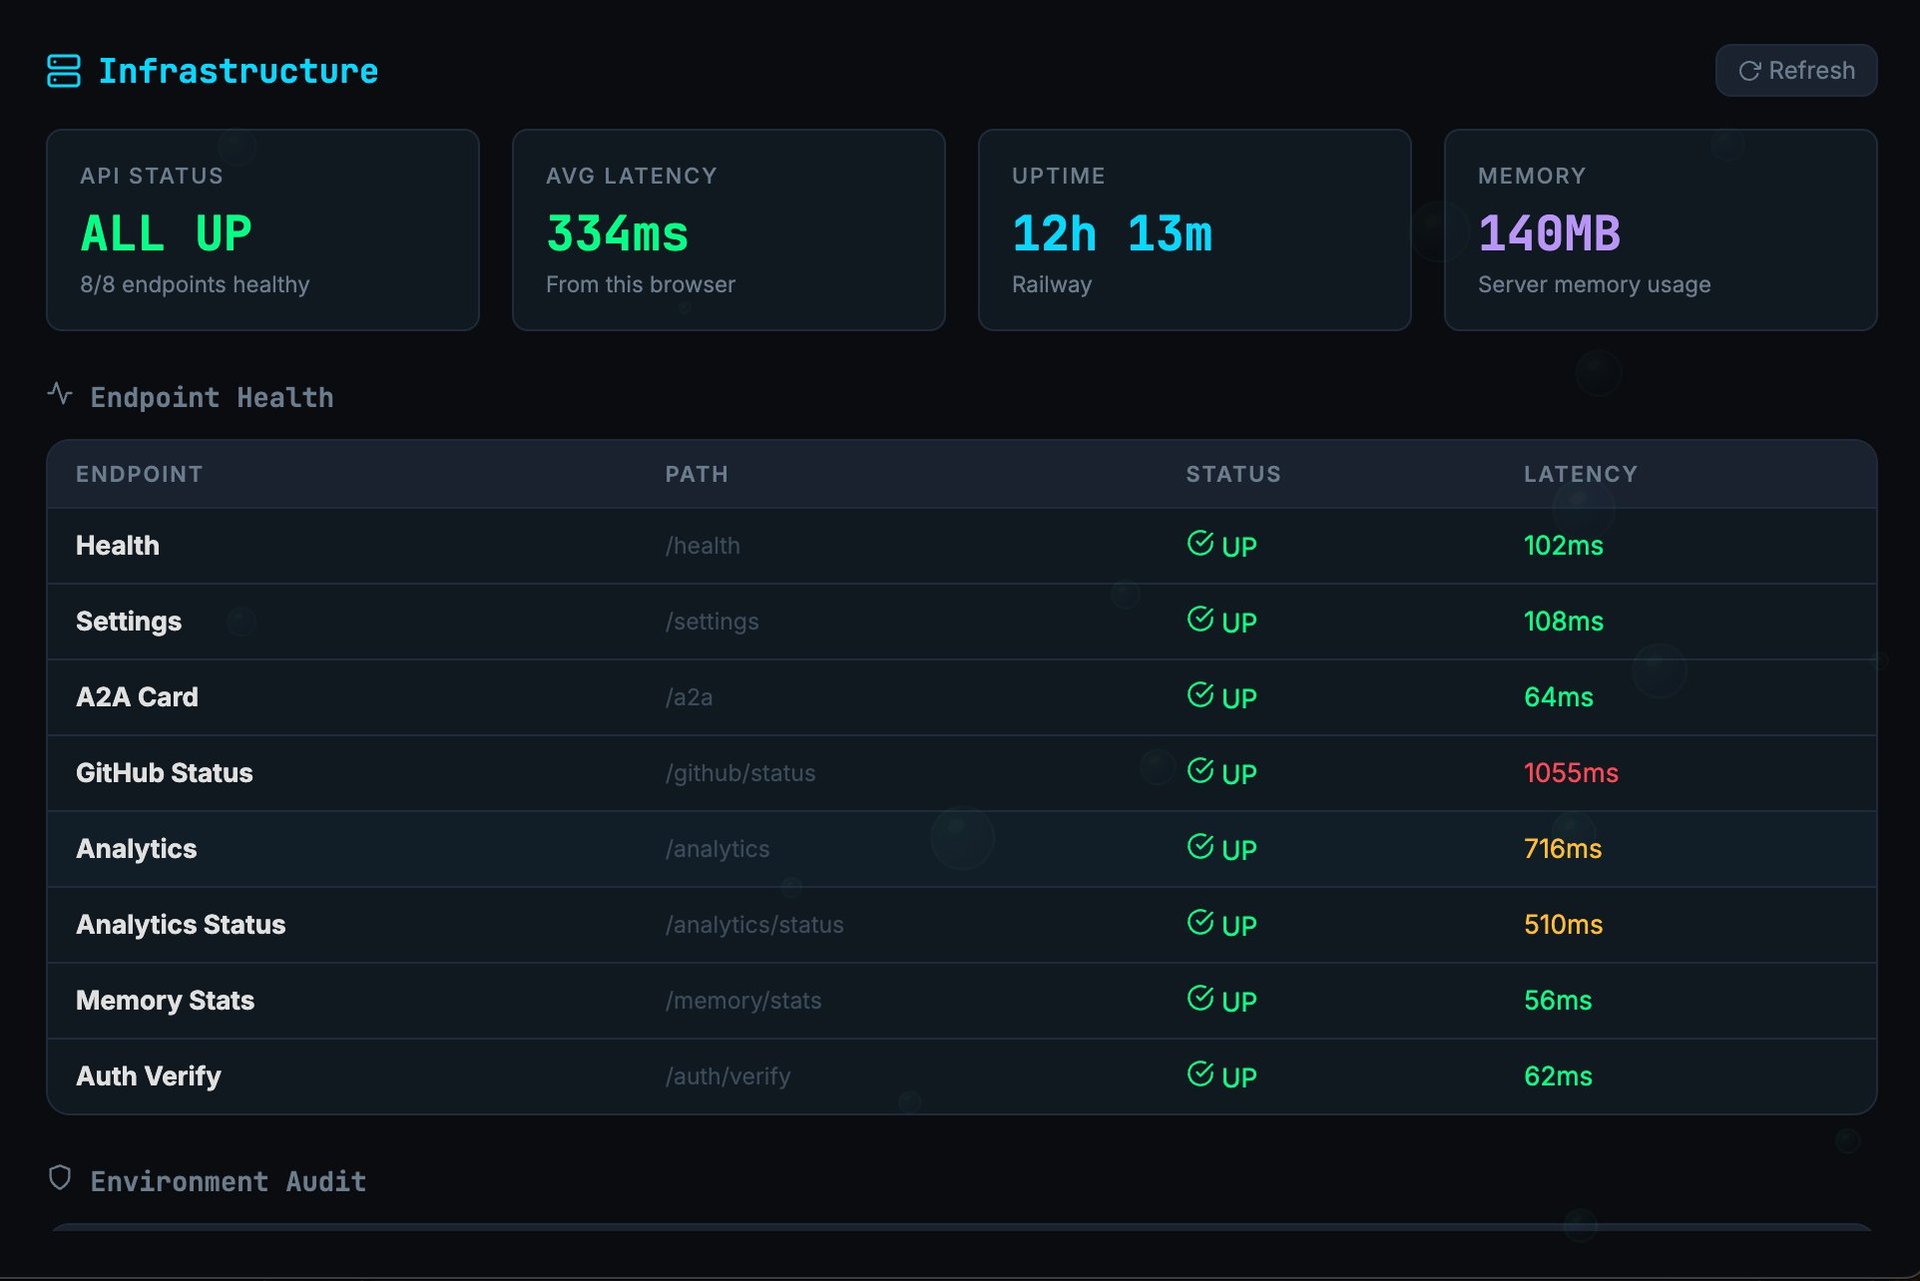Screen dimensions: 1920x1281
Task: Click the Endpoint Health section heading
Action: point(212,398)
